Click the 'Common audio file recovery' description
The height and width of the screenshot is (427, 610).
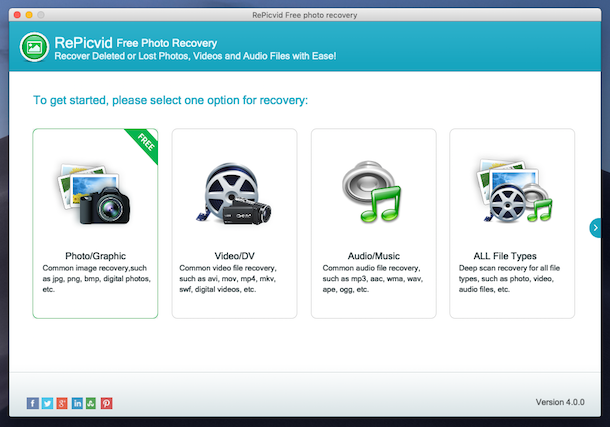tap(372, 278)
